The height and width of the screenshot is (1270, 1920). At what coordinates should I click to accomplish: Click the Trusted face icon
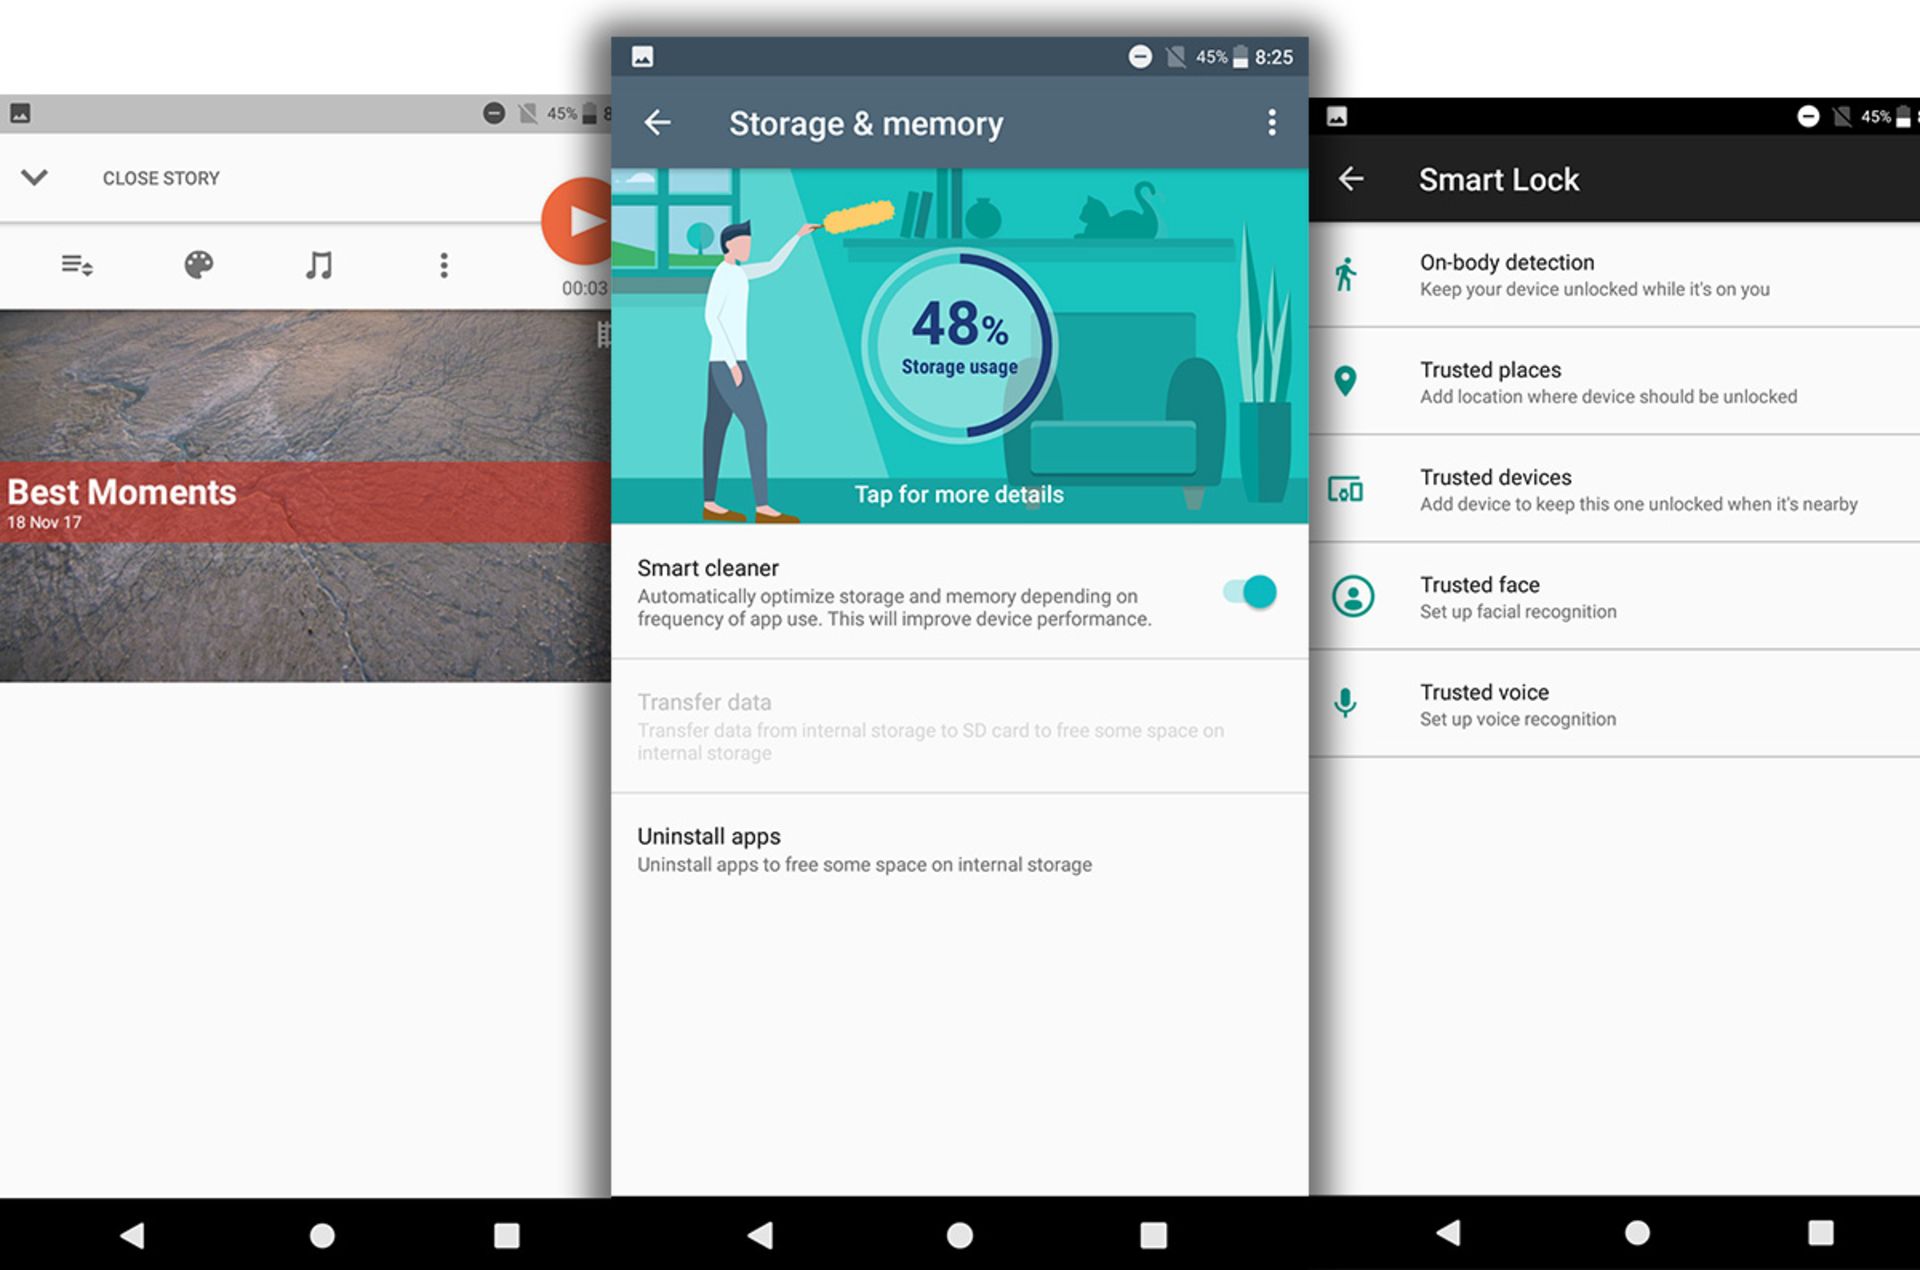point(1352,596)
